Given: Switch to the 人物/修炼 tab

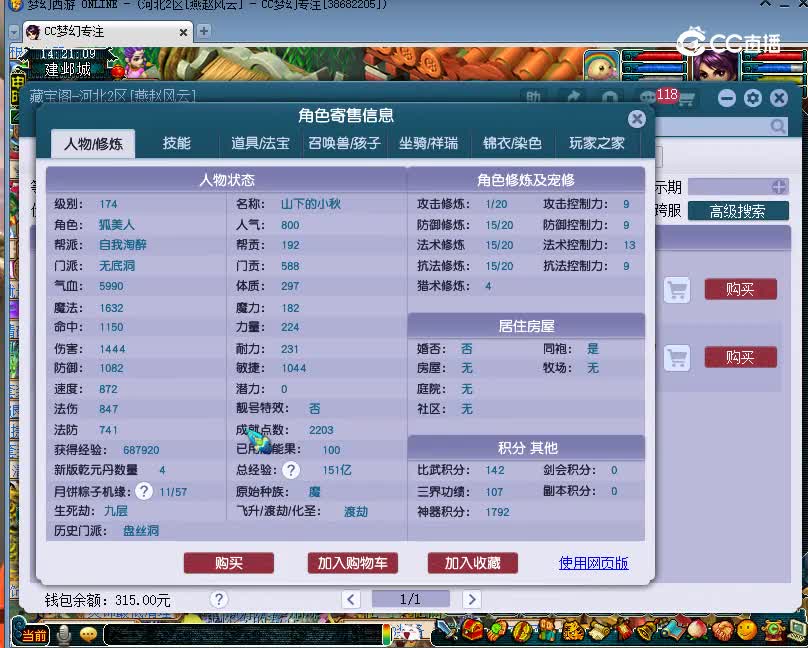Looking at the screenshot, I should tap(93, 144).
